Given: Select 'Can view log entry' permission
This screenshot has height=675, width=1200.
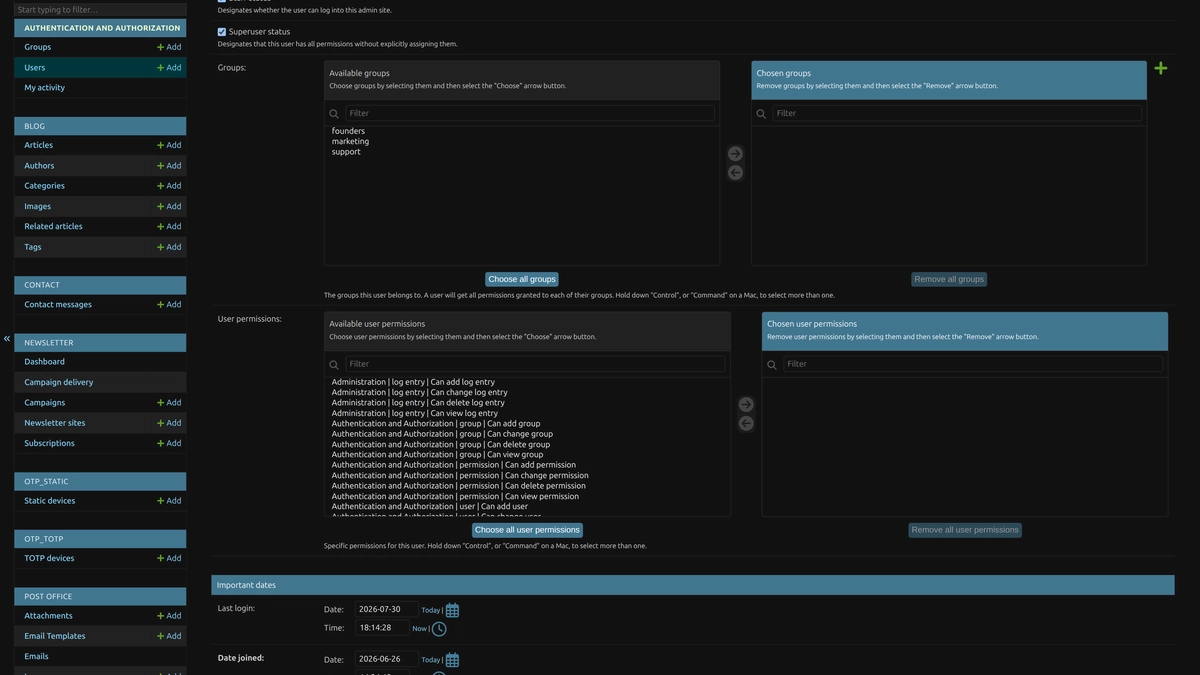Looking at the screenshot, I should 414,413.
